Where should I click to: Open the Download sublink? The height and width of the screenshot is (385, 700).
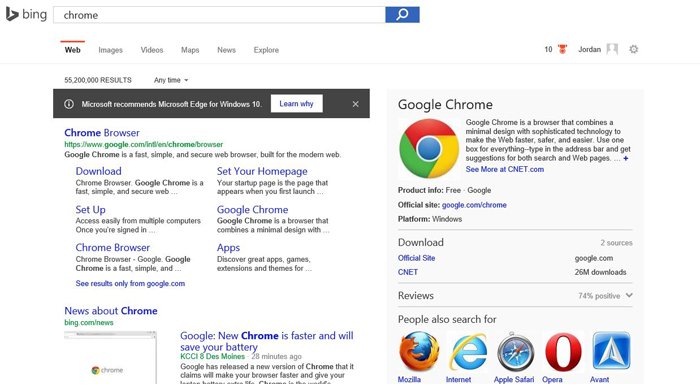pos(98,171)
